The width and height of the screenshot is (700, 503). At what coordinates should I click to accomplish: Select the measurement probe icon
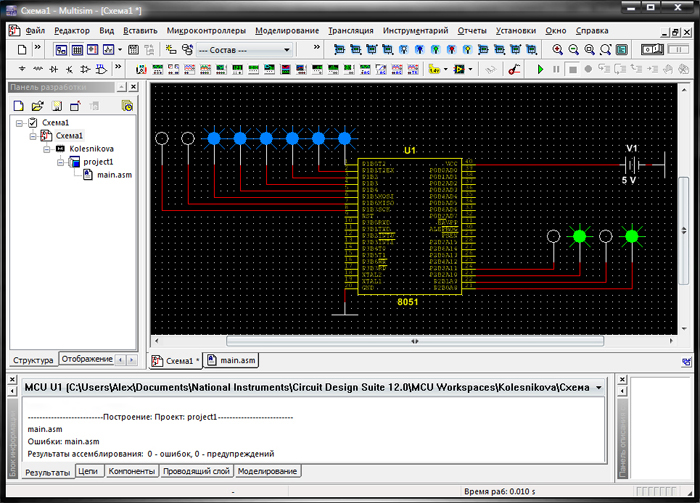tap(434, 69)
